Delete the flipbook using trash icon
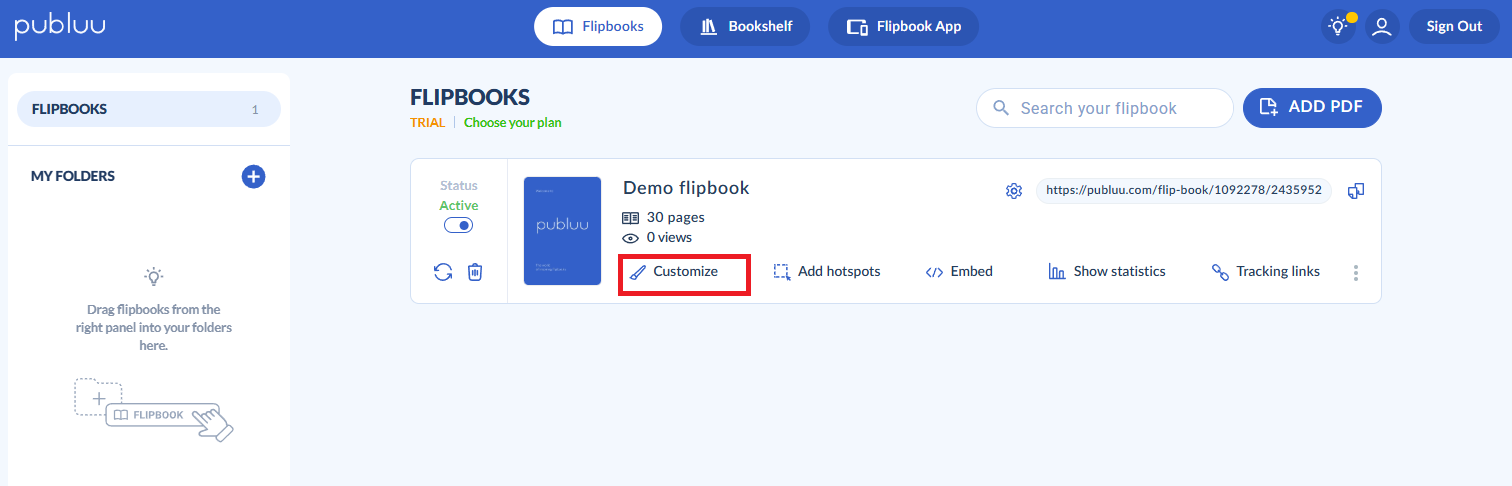The height and width of the screenshot is (486, 1512). (x=475, y=272)
